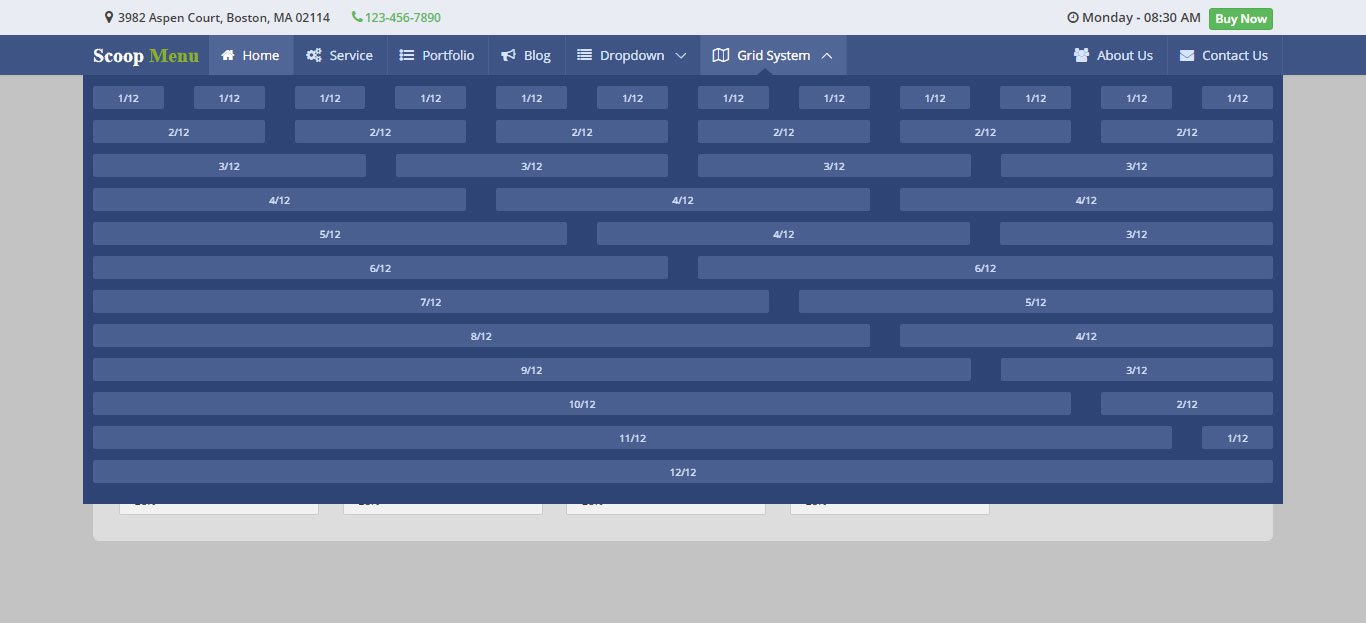Click the Service gears icon
Screen dimensions: 1366x623
point(314,55)
